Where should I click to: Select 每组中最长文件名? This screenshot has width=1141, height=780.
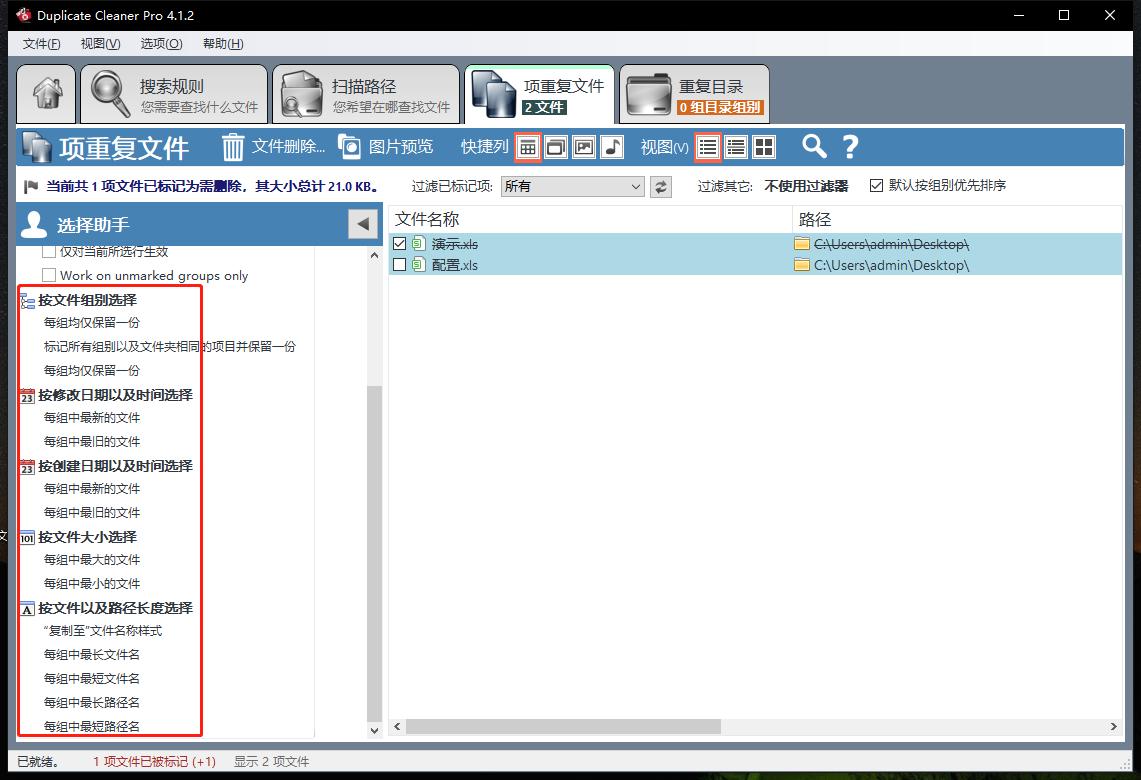92,655
